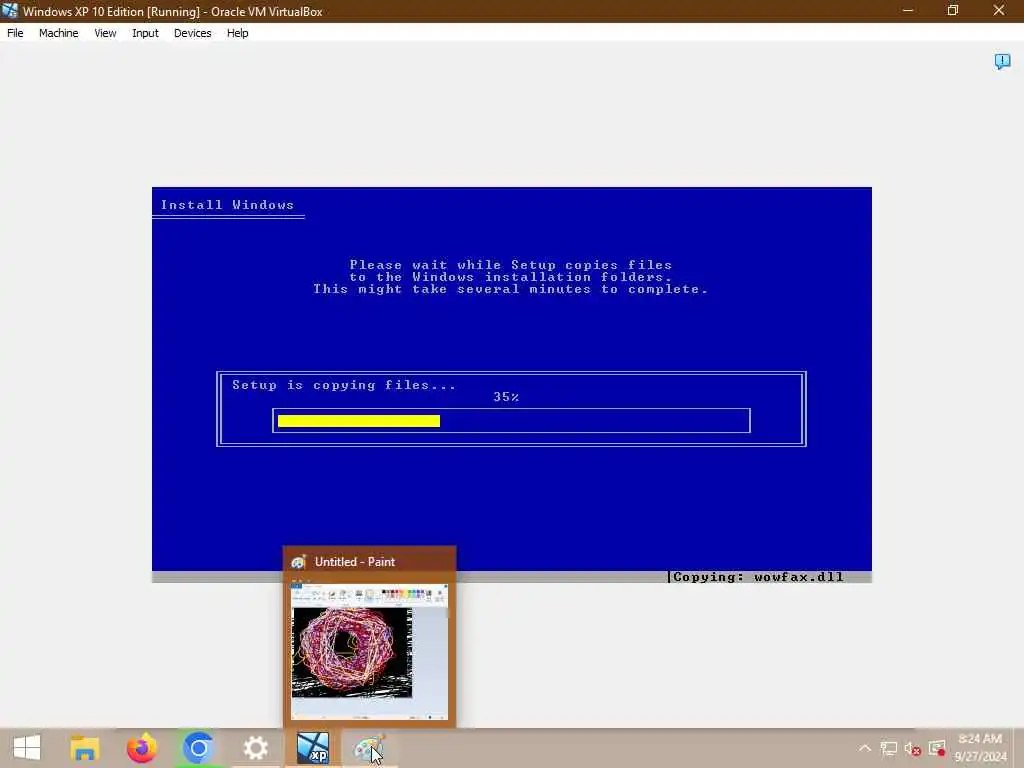Image resolution: width=1024 pixels, height=768 pixels.
Task: Launch File Explorer from the taskbar
Action: pos(84,748)
